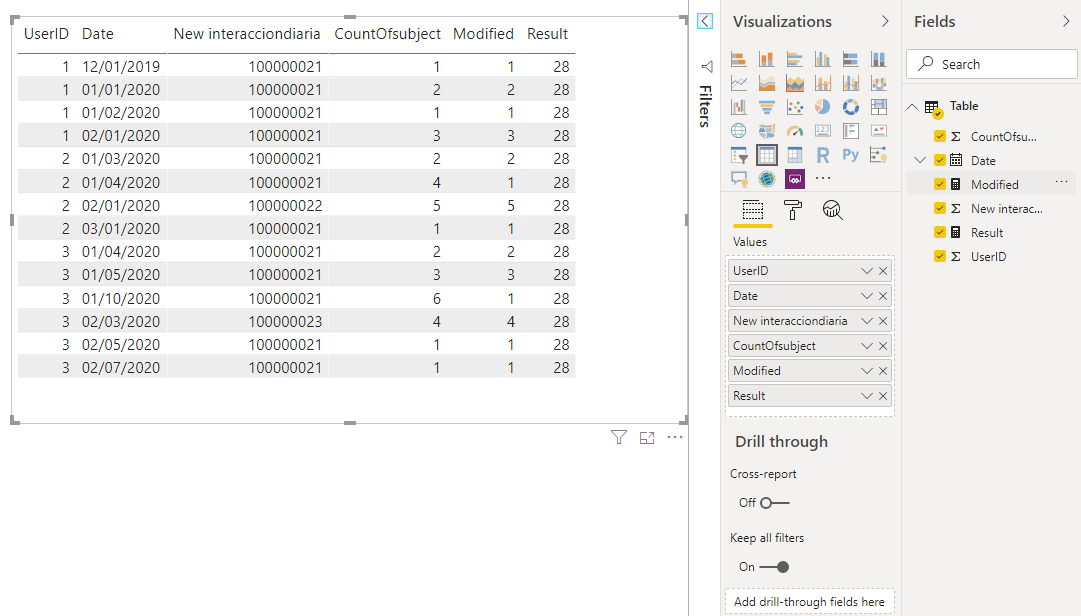Screen dimensions: 1081x616
Task: Select the line chart visual
Action: click(738, 83)
